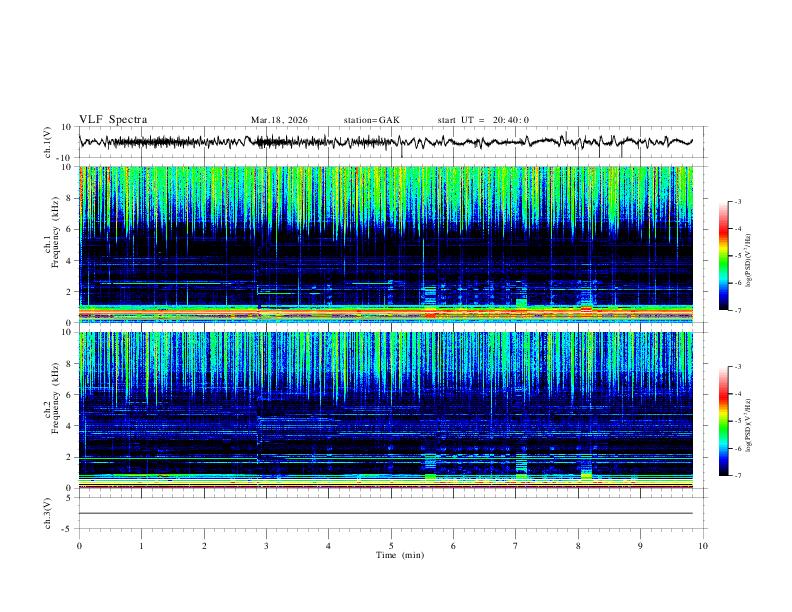
Task: Click the "-5" tick on ch.2 color bar
Action: click(737, 421)
